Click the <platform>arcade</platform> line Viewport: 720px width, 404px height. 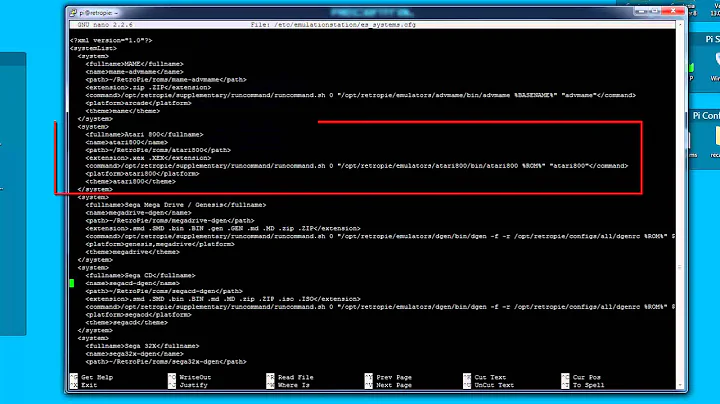[x=138, y=103]
